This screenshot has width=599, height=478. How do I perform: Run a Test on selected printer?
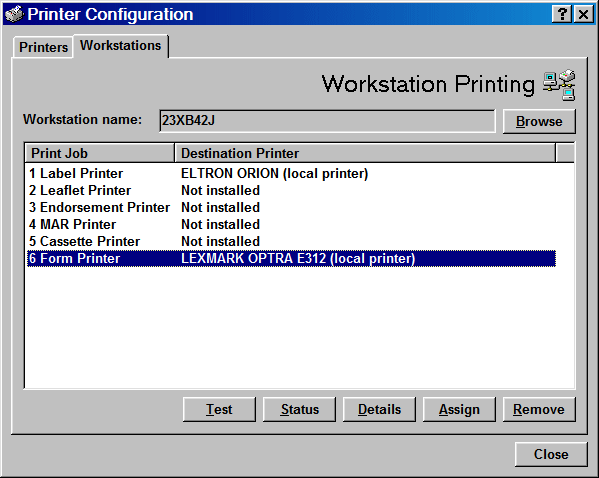pos(219,410)
